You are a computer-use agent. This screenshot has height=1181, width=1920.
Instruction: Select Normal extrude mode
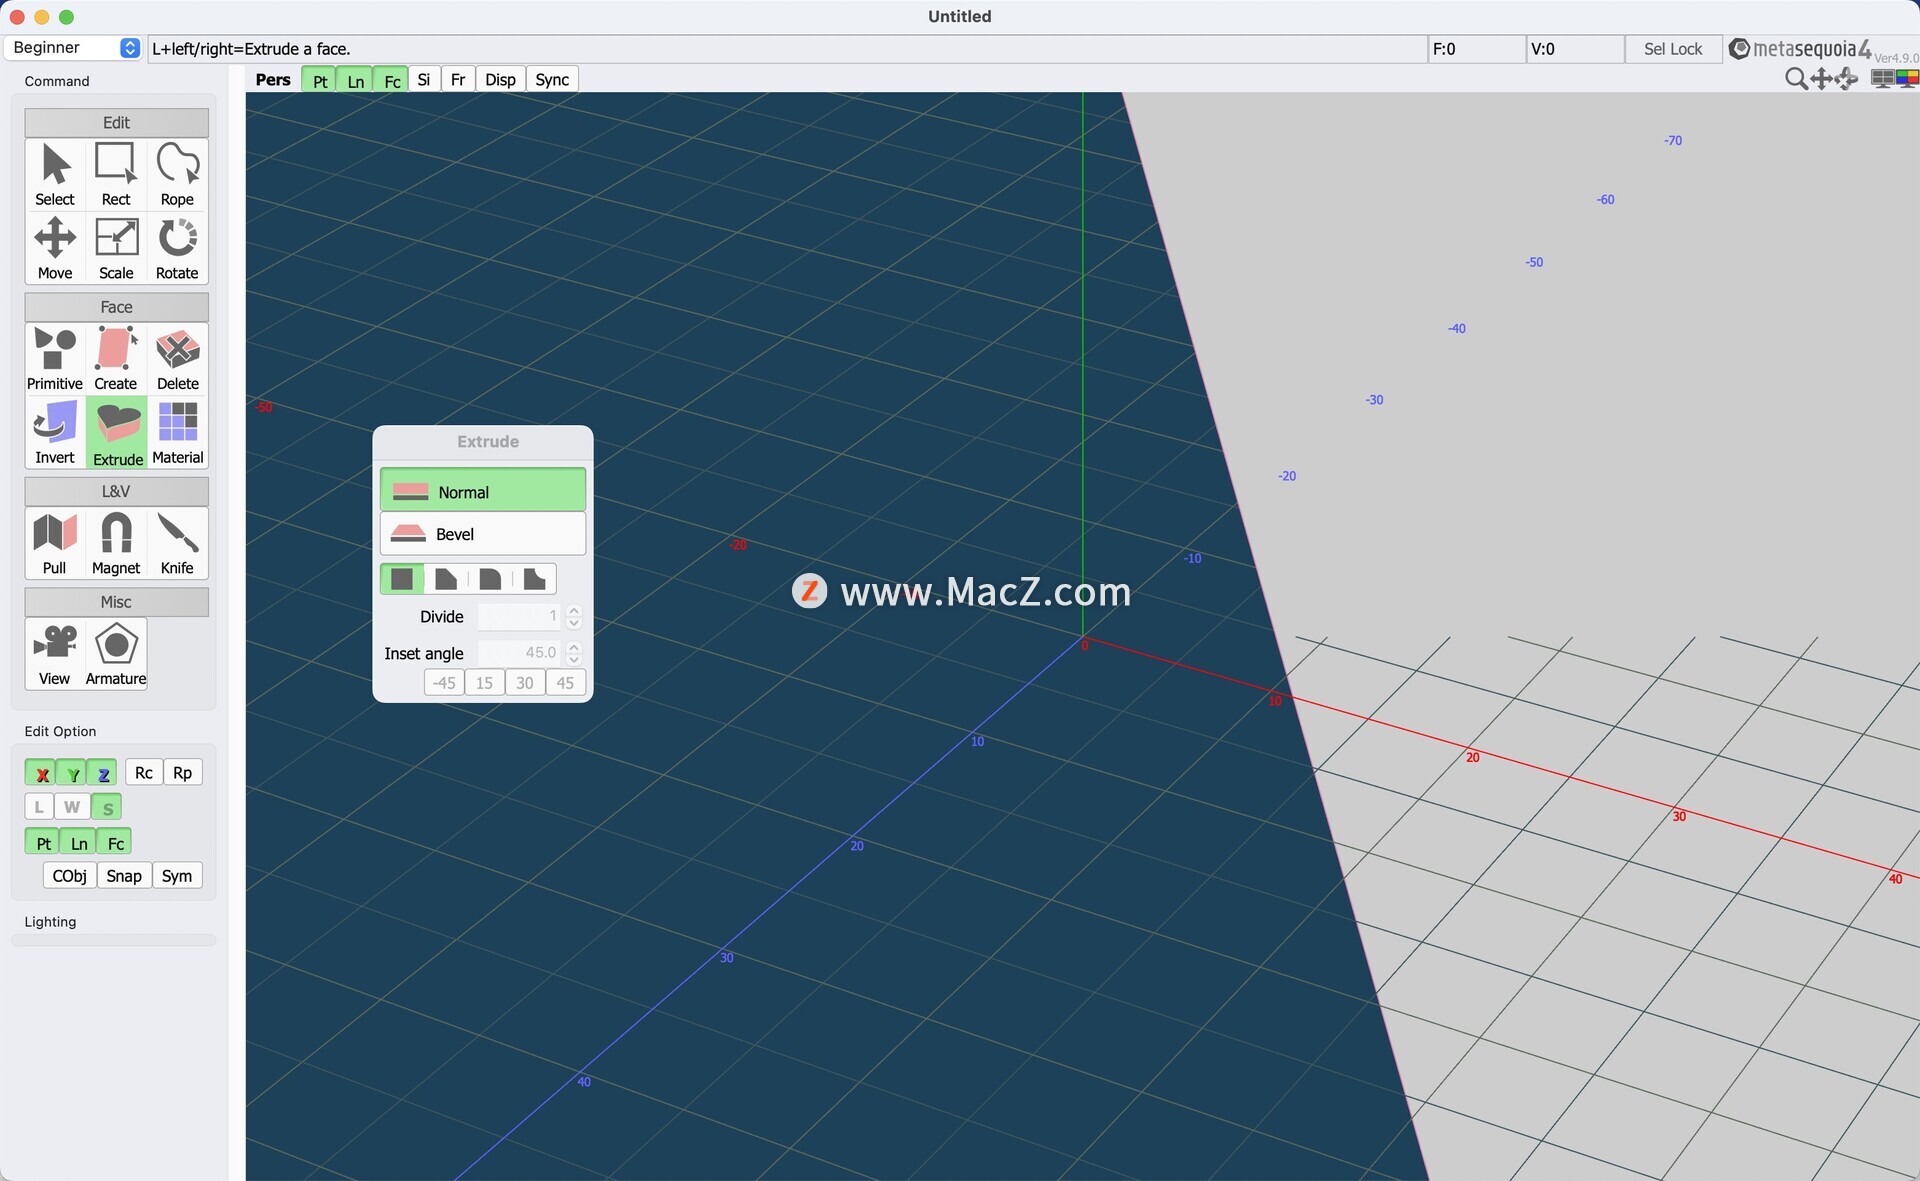click(483, 491)
